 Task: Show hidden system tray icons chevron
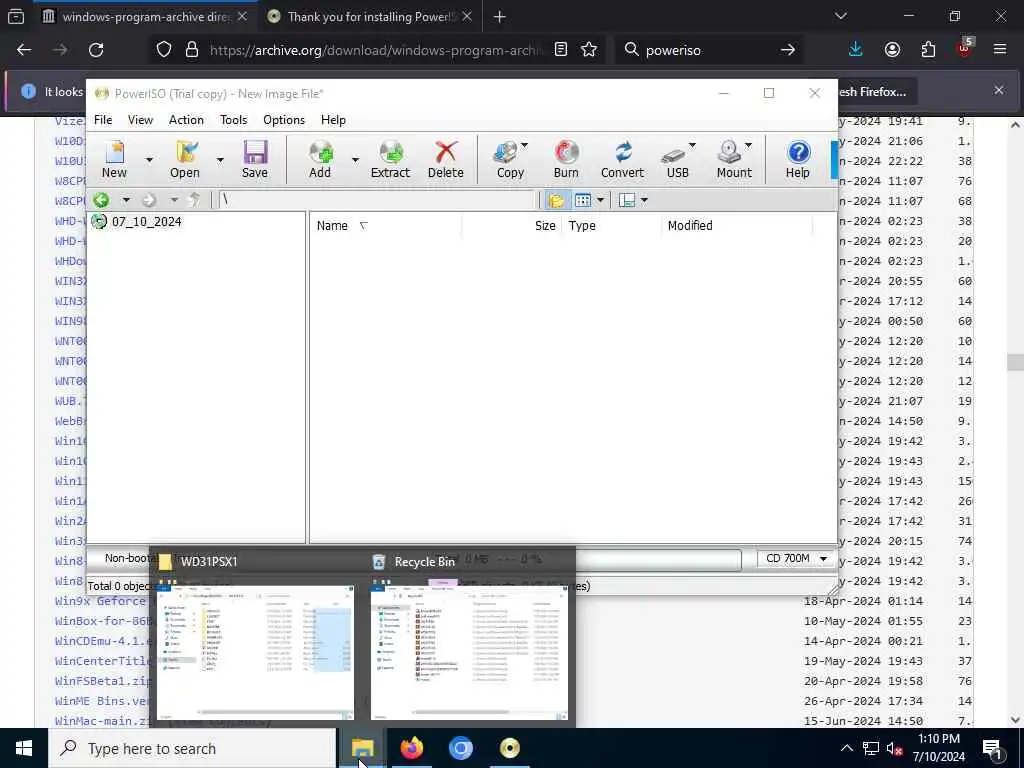[846, 748]
